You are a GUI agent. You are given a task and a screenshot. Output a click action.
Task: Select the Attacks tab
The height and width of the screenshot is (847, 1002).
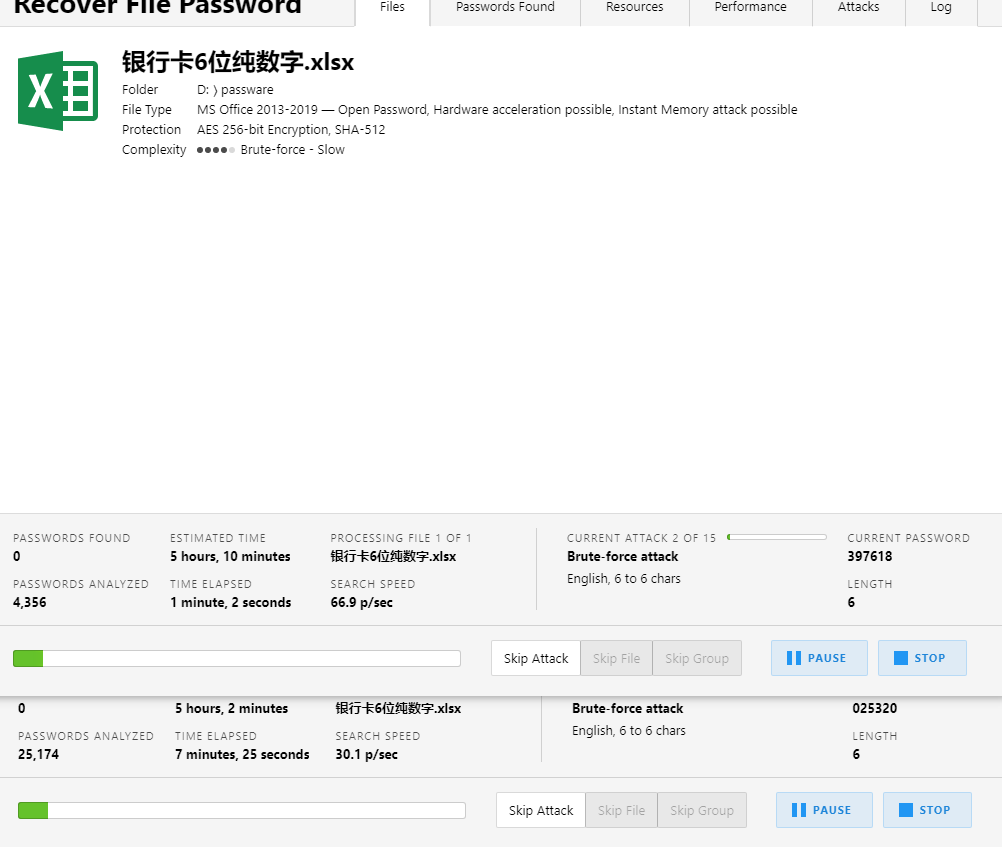click(858, 8)
